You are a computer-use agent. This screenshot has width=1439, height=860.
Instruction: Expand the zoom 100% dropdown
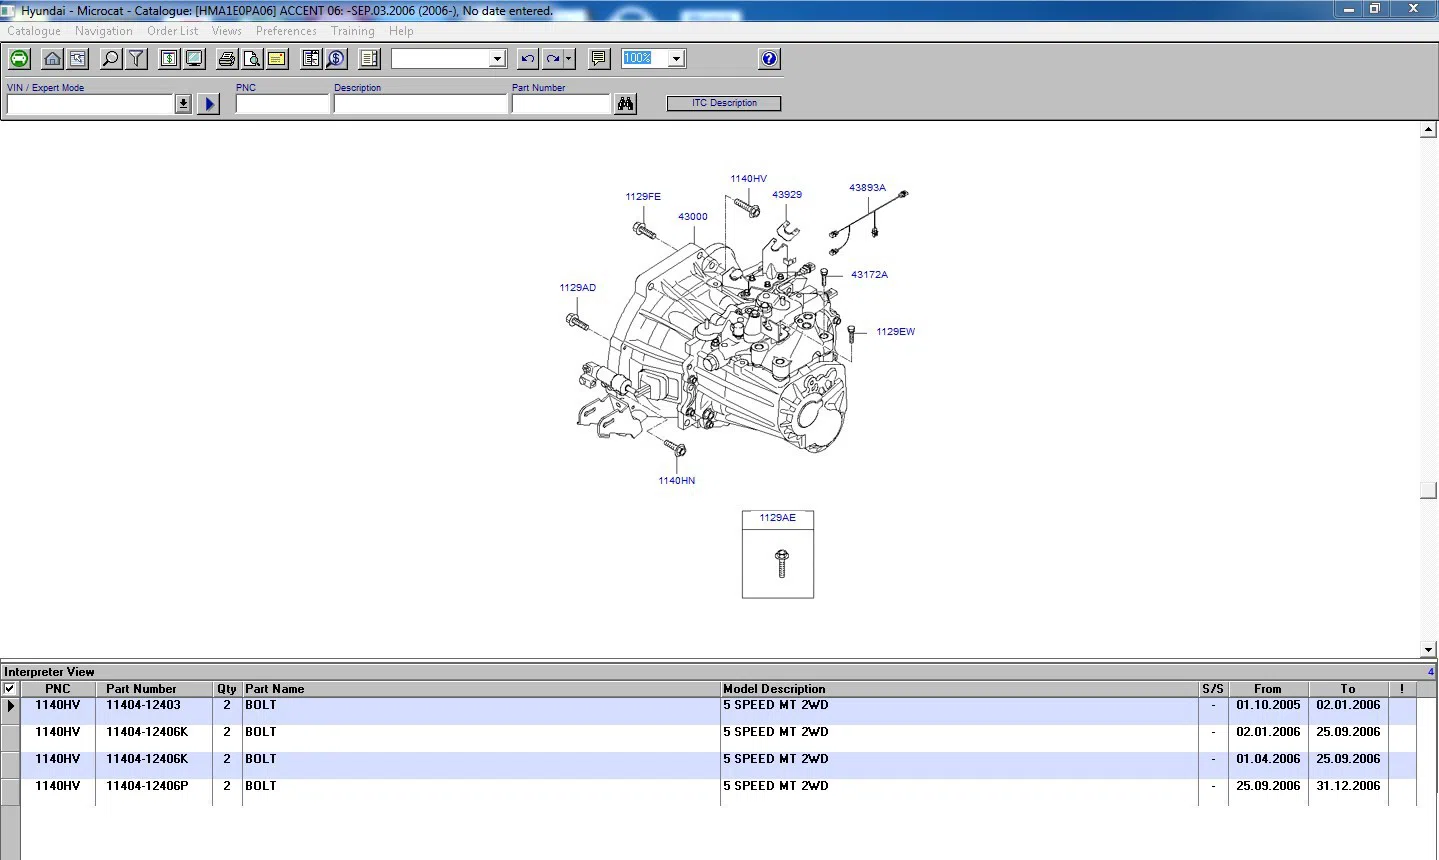pyautogui.click(x=677, y=59)
